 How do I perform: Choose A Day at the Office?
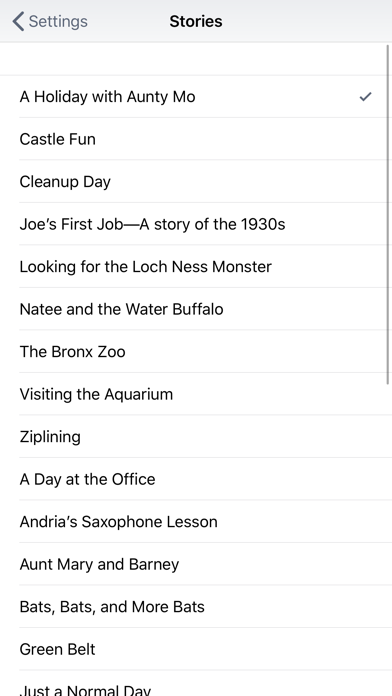(196, 479)
